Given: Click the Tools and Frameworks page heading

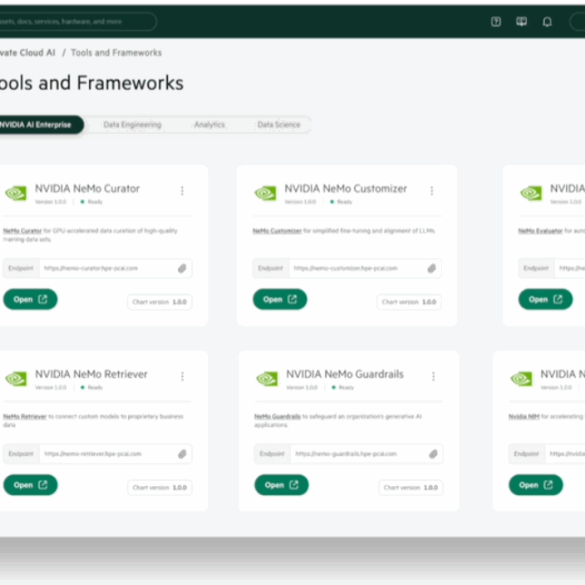Looking at the screenshot, I should click(x=92, y=83).
